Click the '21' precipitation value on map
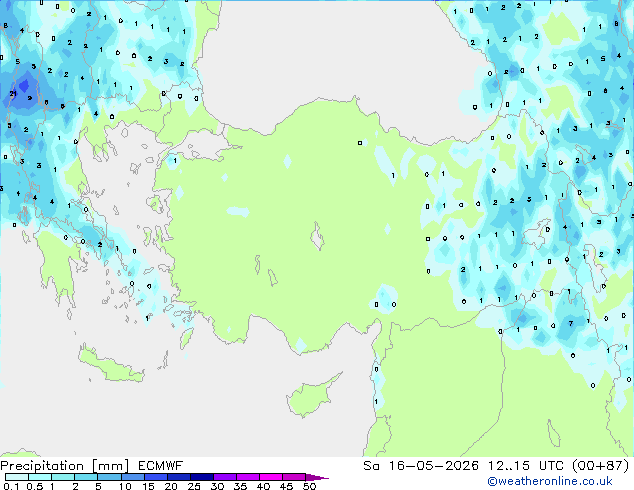The width and height of the screenshot is (634, 490). point(13,94)
